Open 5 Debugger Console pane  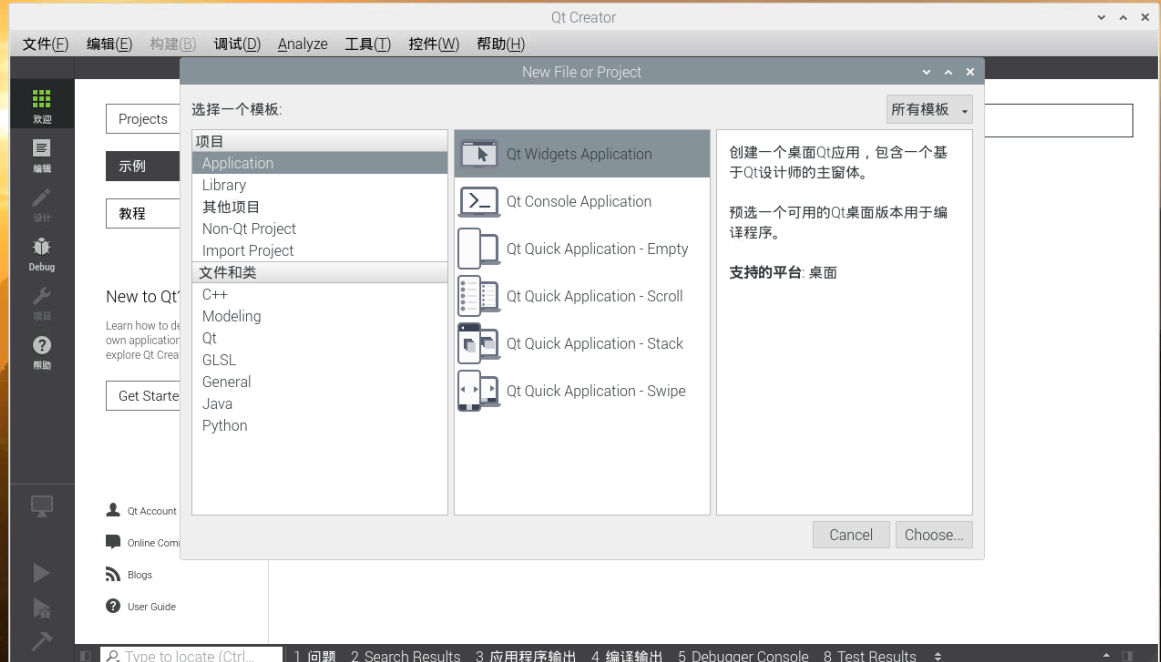743,655
